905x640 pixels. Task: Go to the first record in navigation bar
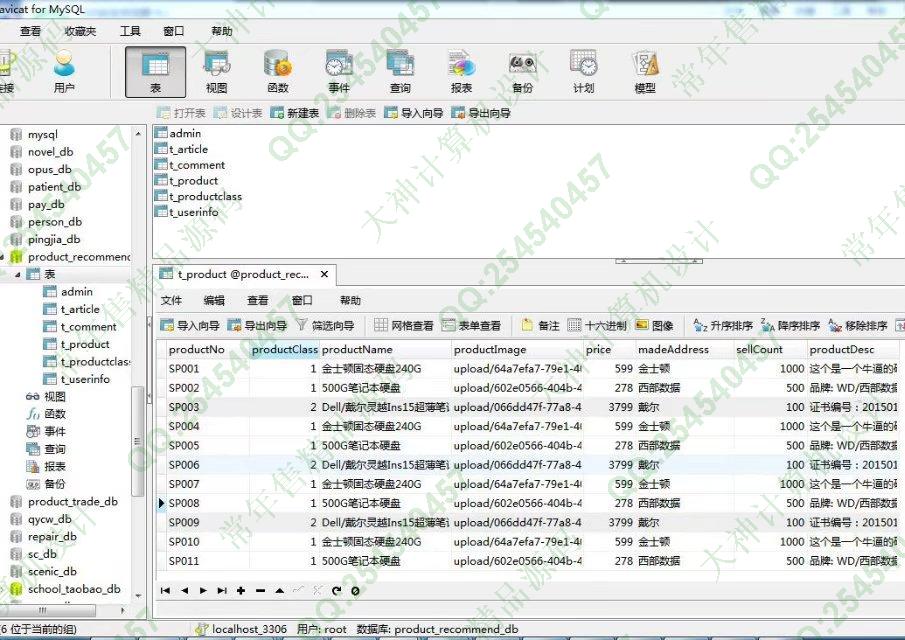pyautogui.click(x=166, y=590)
